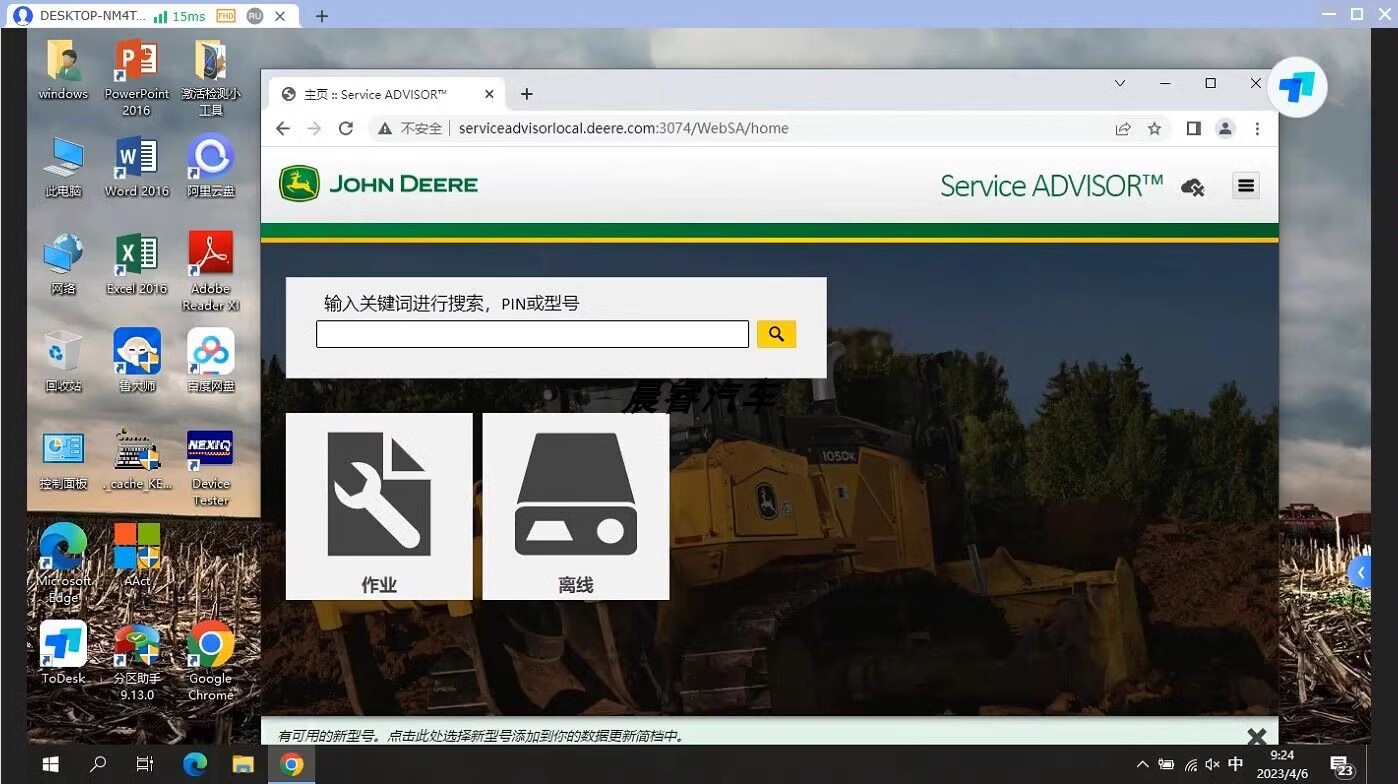Open Chrome profile avatar
Viewport: 1398px width, 784px height.
click(1225, 128)
